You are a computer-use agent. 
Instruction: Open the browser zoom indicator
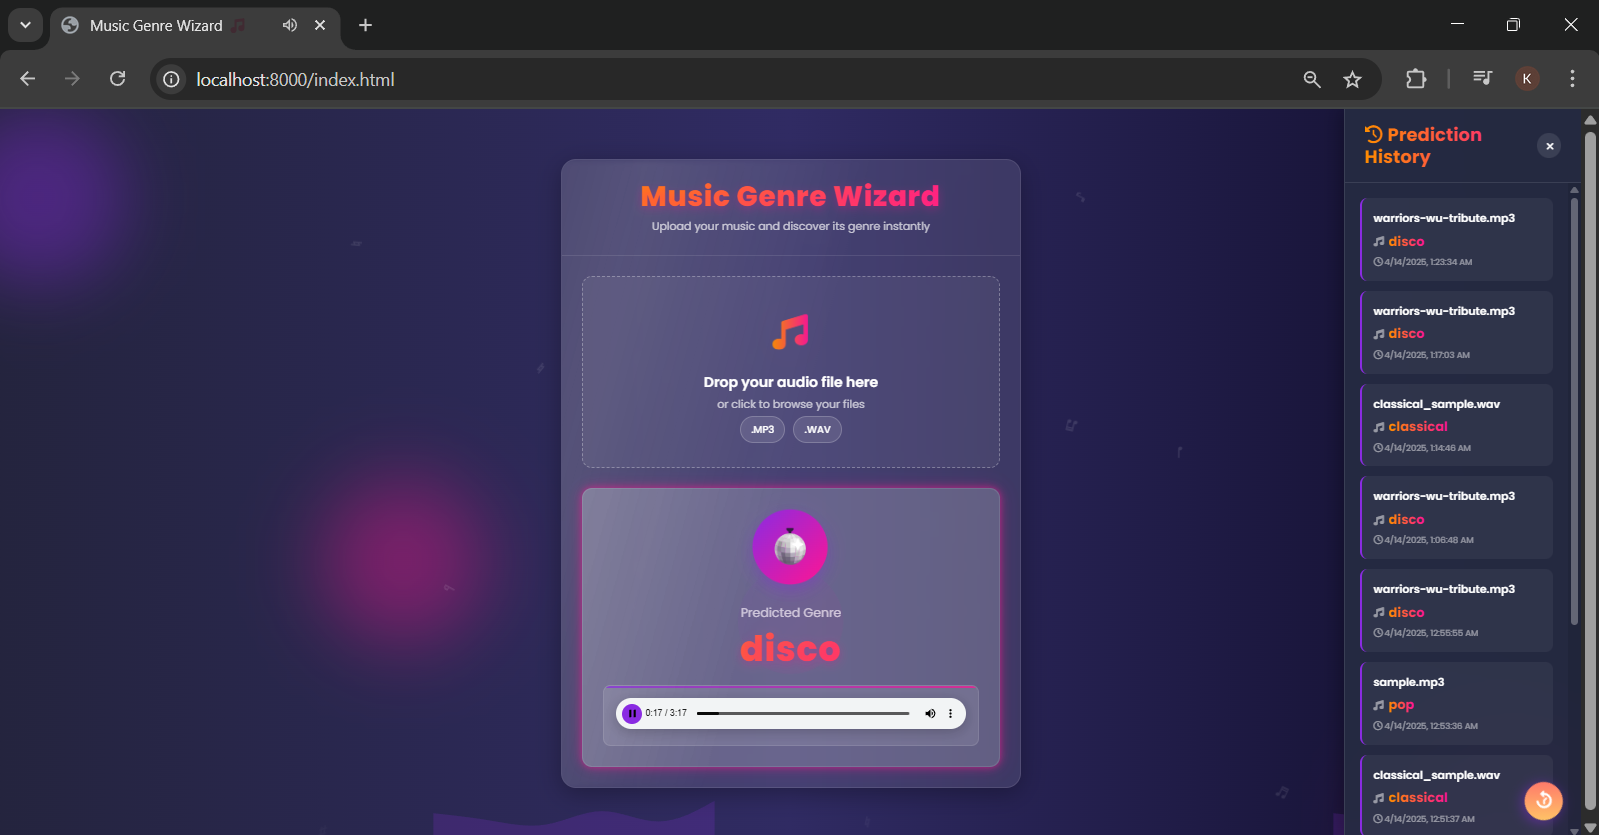1312,79
